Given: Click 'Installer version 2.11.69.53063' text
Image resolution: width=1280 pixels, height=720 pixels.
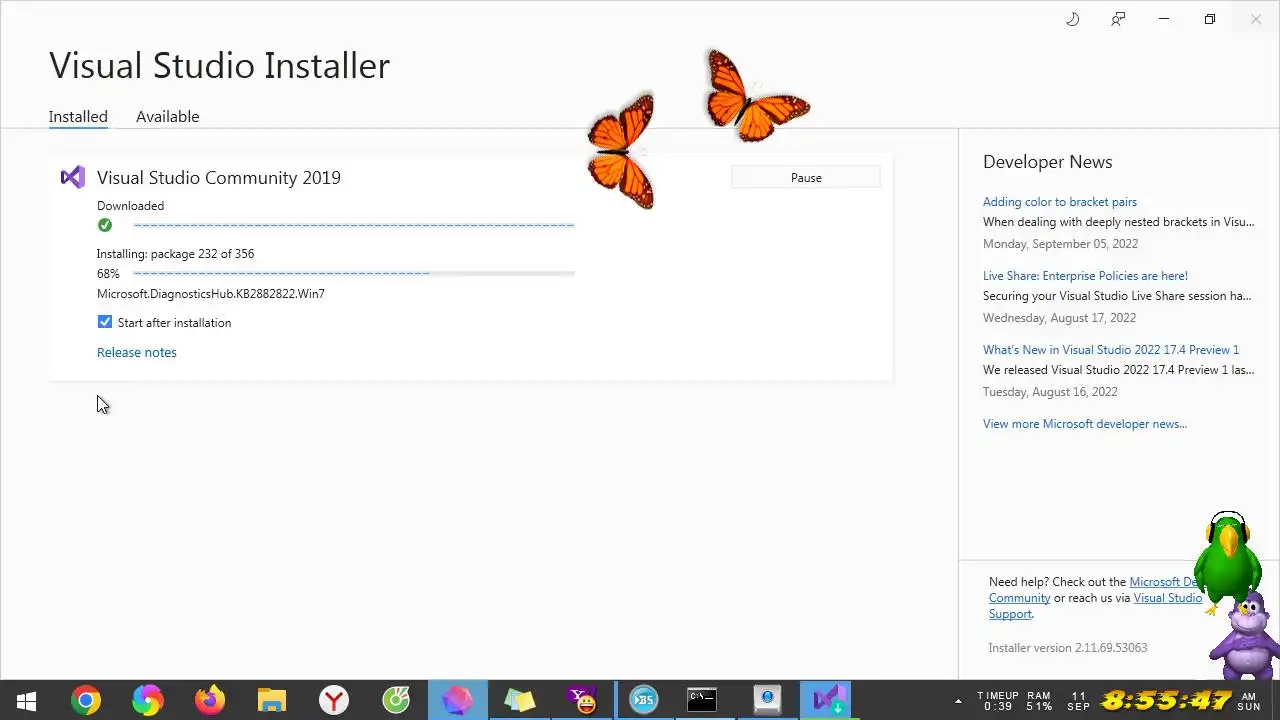Looking at the screenshot, I should (x=1068, y=648).
